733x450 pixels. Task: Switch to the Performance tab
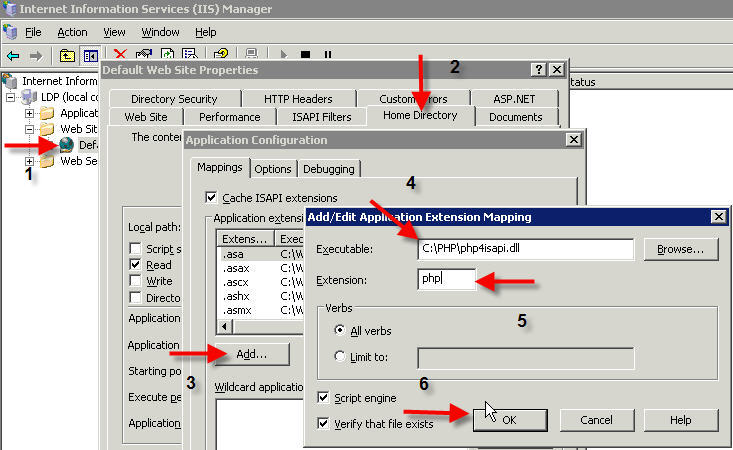pyautogui.click(x=230, y=117)
